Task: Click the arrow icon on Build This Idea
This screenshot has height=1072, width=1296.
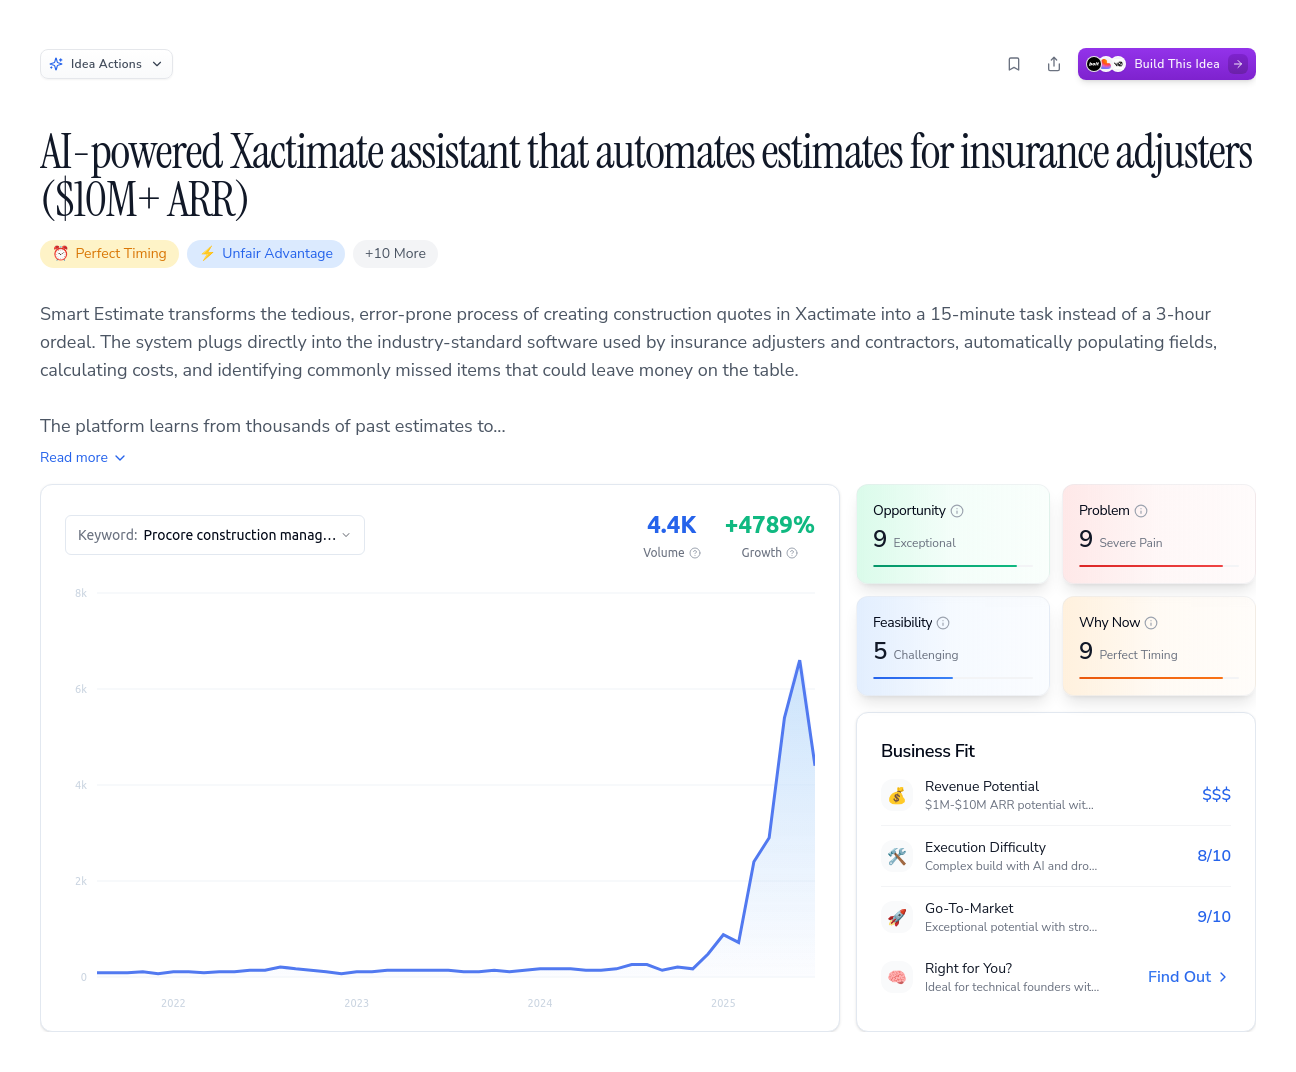Action: pos(1238,64)
